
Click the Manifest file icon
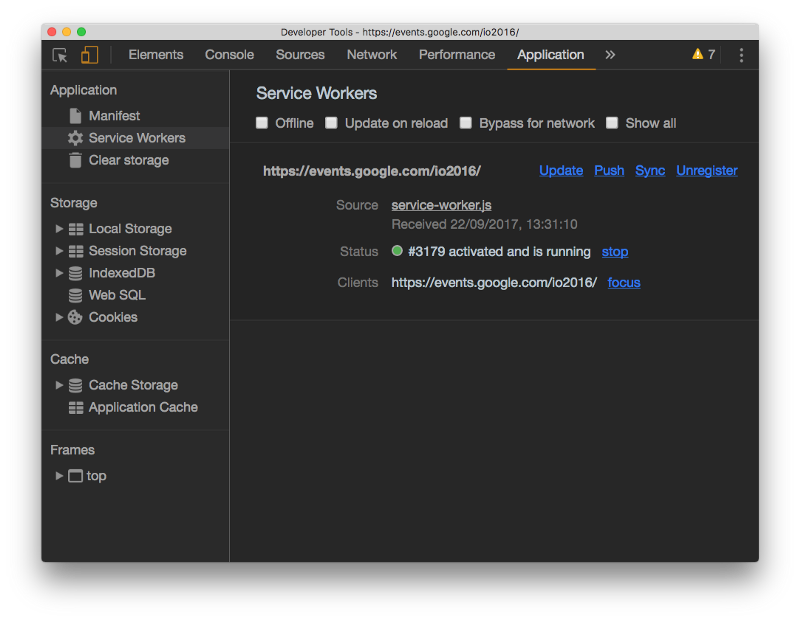point(75,116)
